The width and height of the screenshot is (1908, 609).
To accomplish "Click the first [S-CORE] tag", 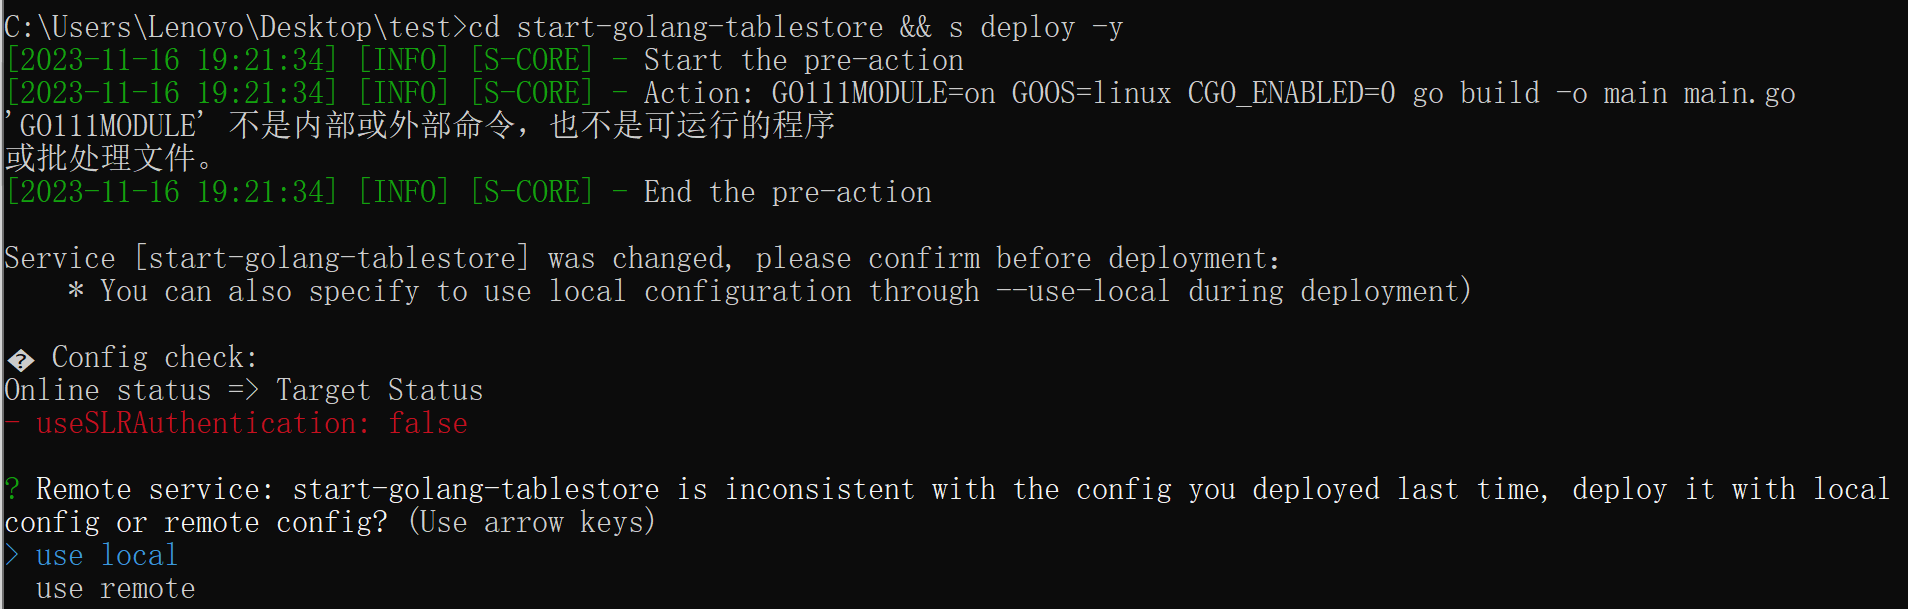I will point(532,61).
